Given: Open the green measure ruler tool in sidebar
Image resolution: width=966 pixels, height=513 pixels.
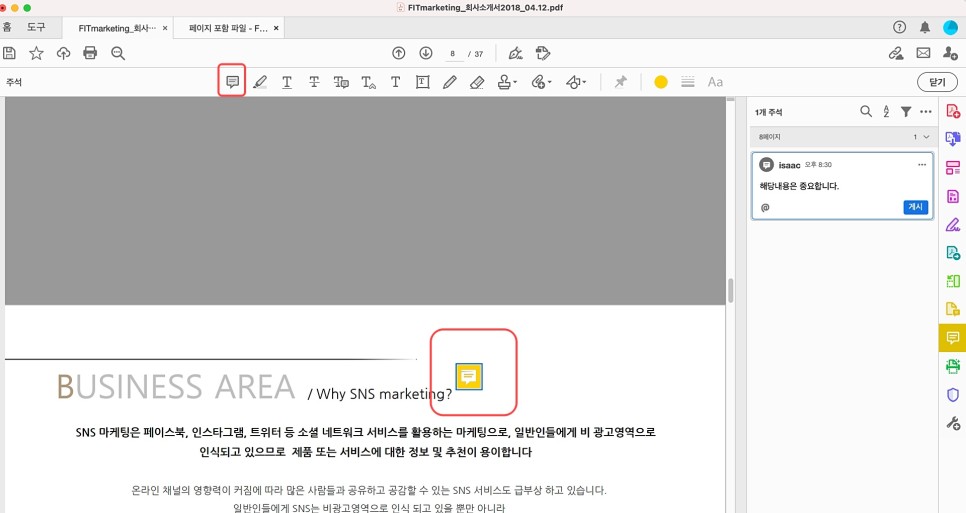Looking at the screenshot, I should pyautogui.click(x=953, y=281).
